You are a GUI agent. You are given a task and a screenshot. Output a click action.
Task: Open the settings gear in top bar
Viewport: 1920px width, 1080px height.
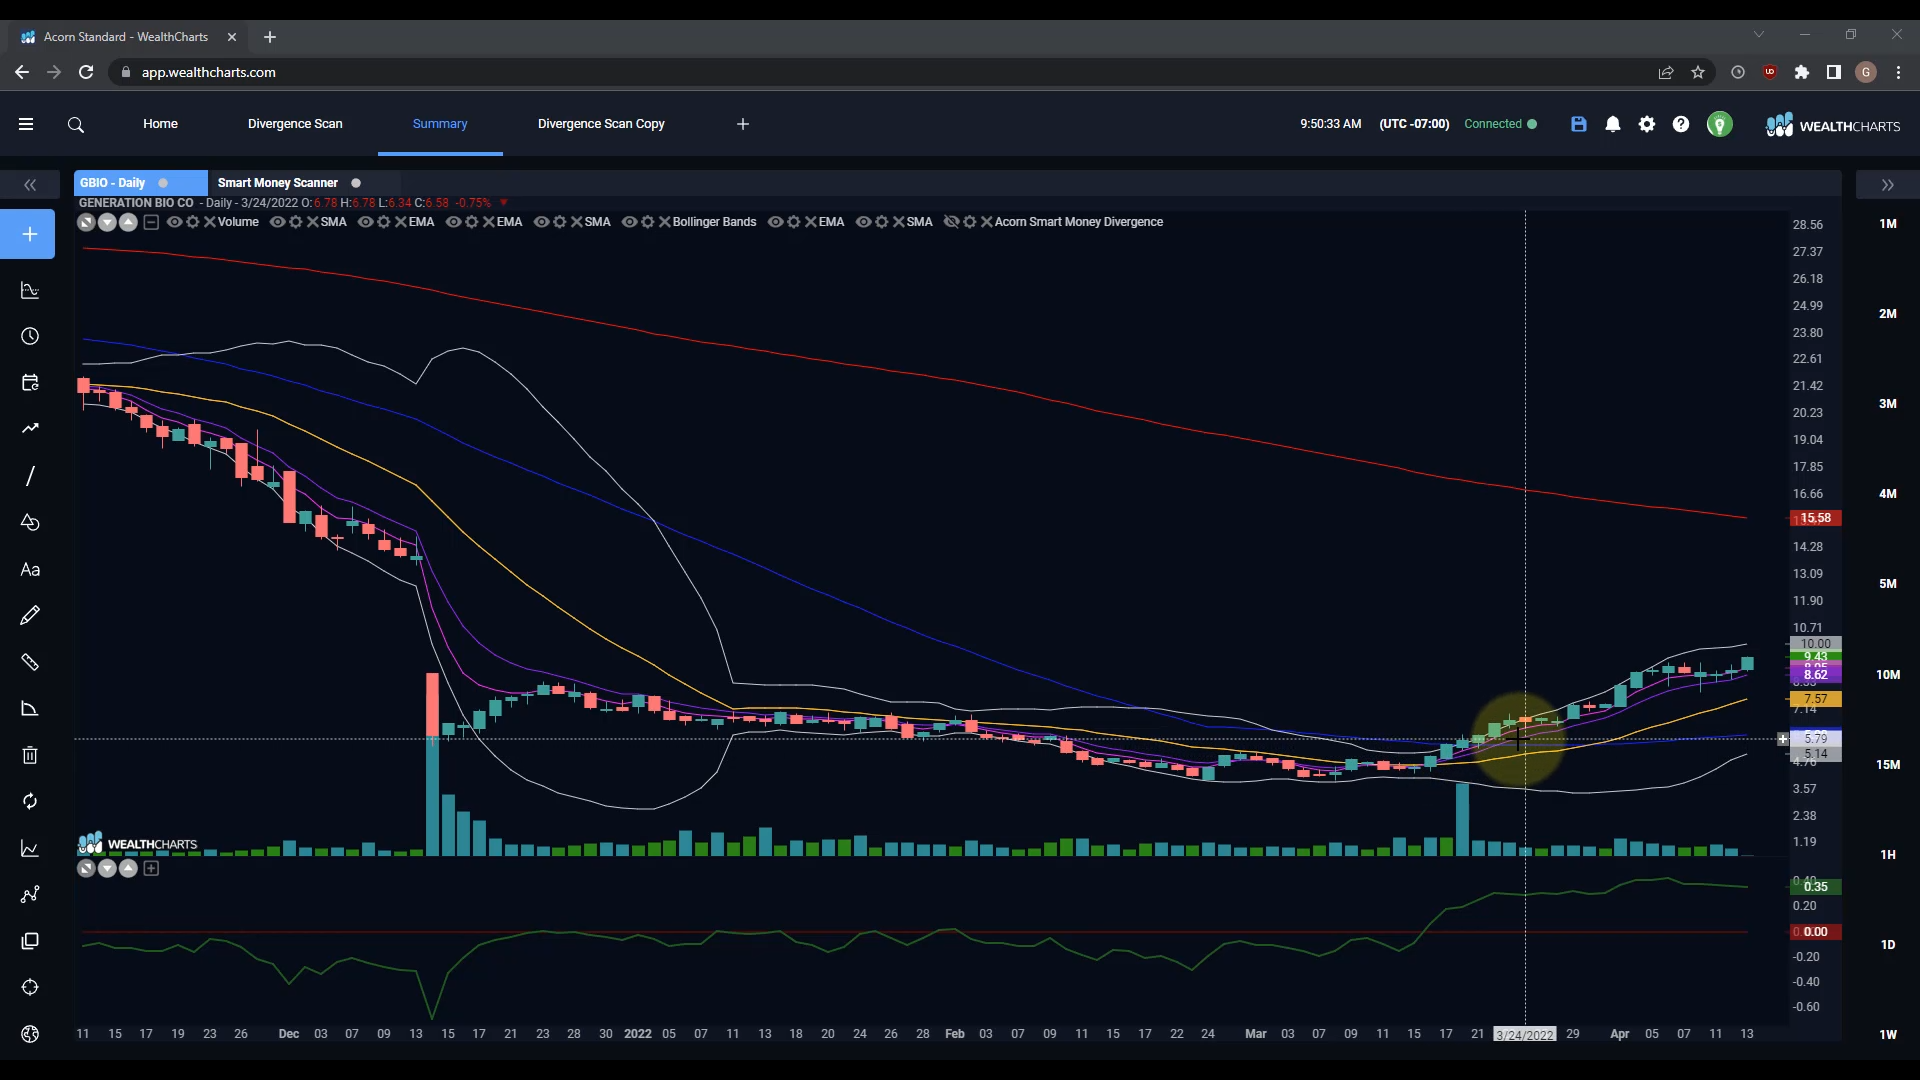(x=1646, y=124)
